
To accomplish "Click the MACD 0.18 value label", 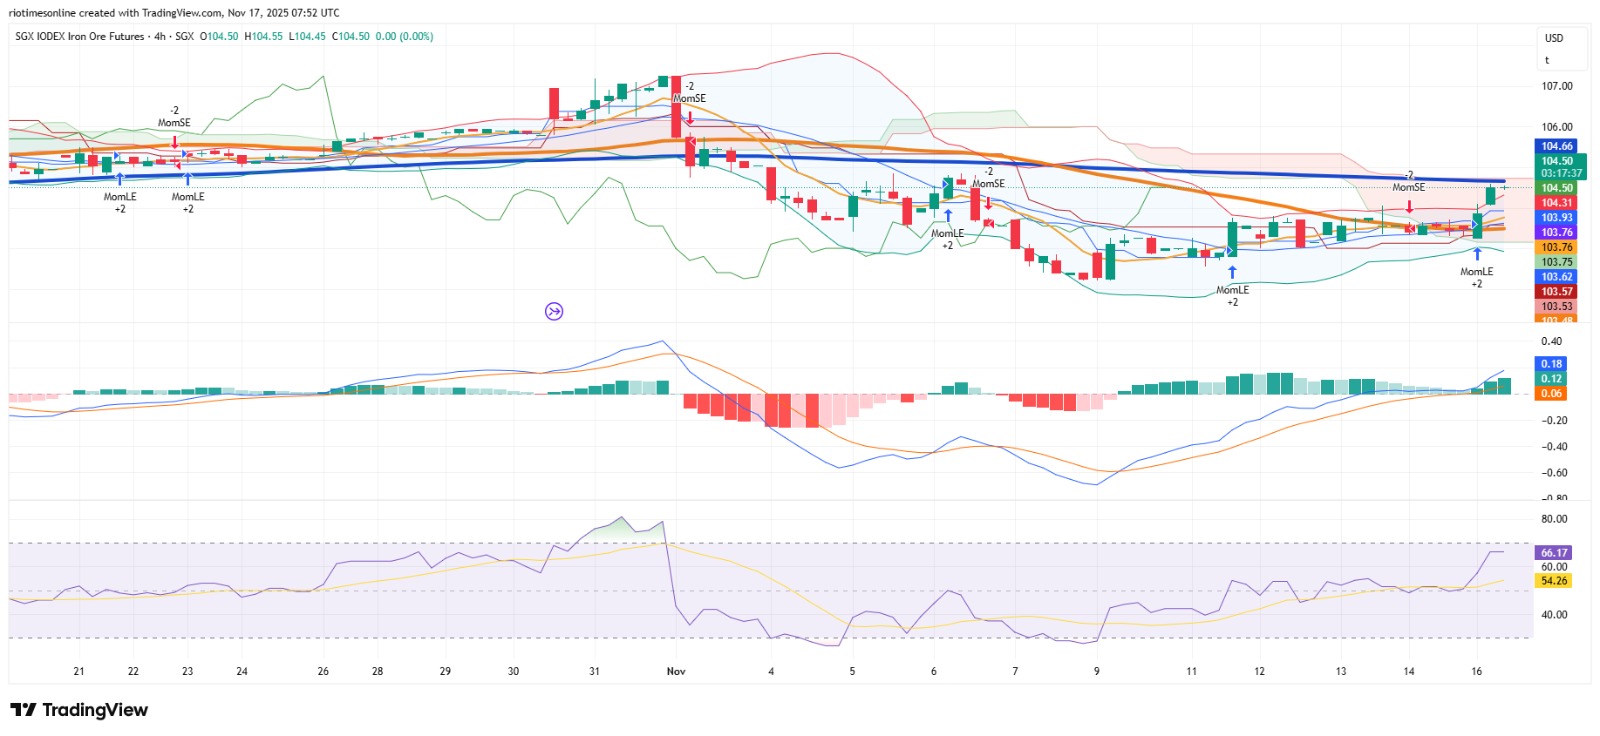I will 1551,364.
